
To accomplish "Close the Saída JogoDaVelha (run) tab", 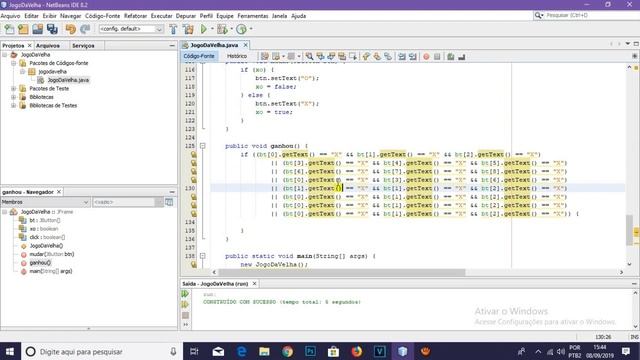I will point(254,283).
